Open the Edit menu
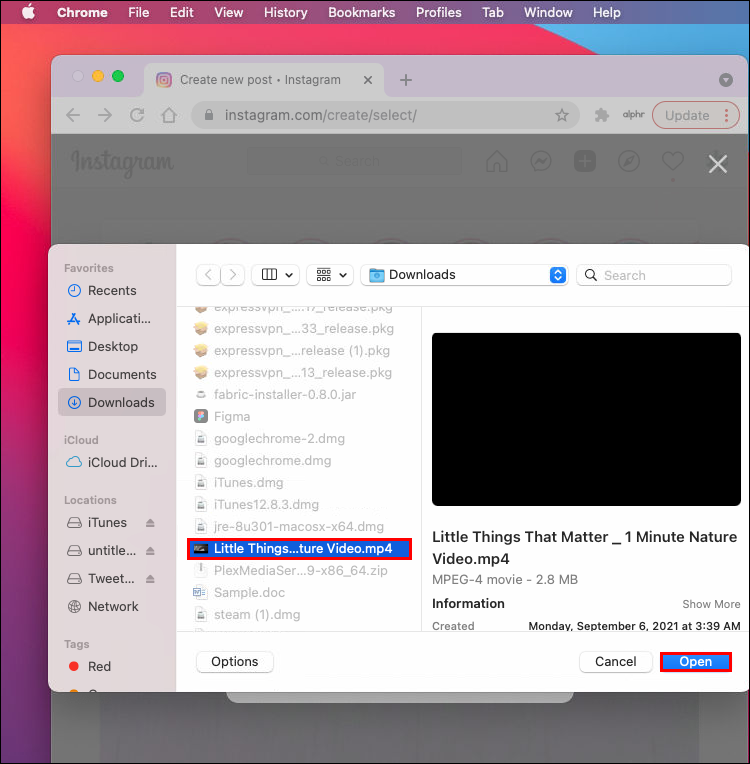The height and width of the screenshot is (764, 750). pyautogui.click(x=181, y=12)
